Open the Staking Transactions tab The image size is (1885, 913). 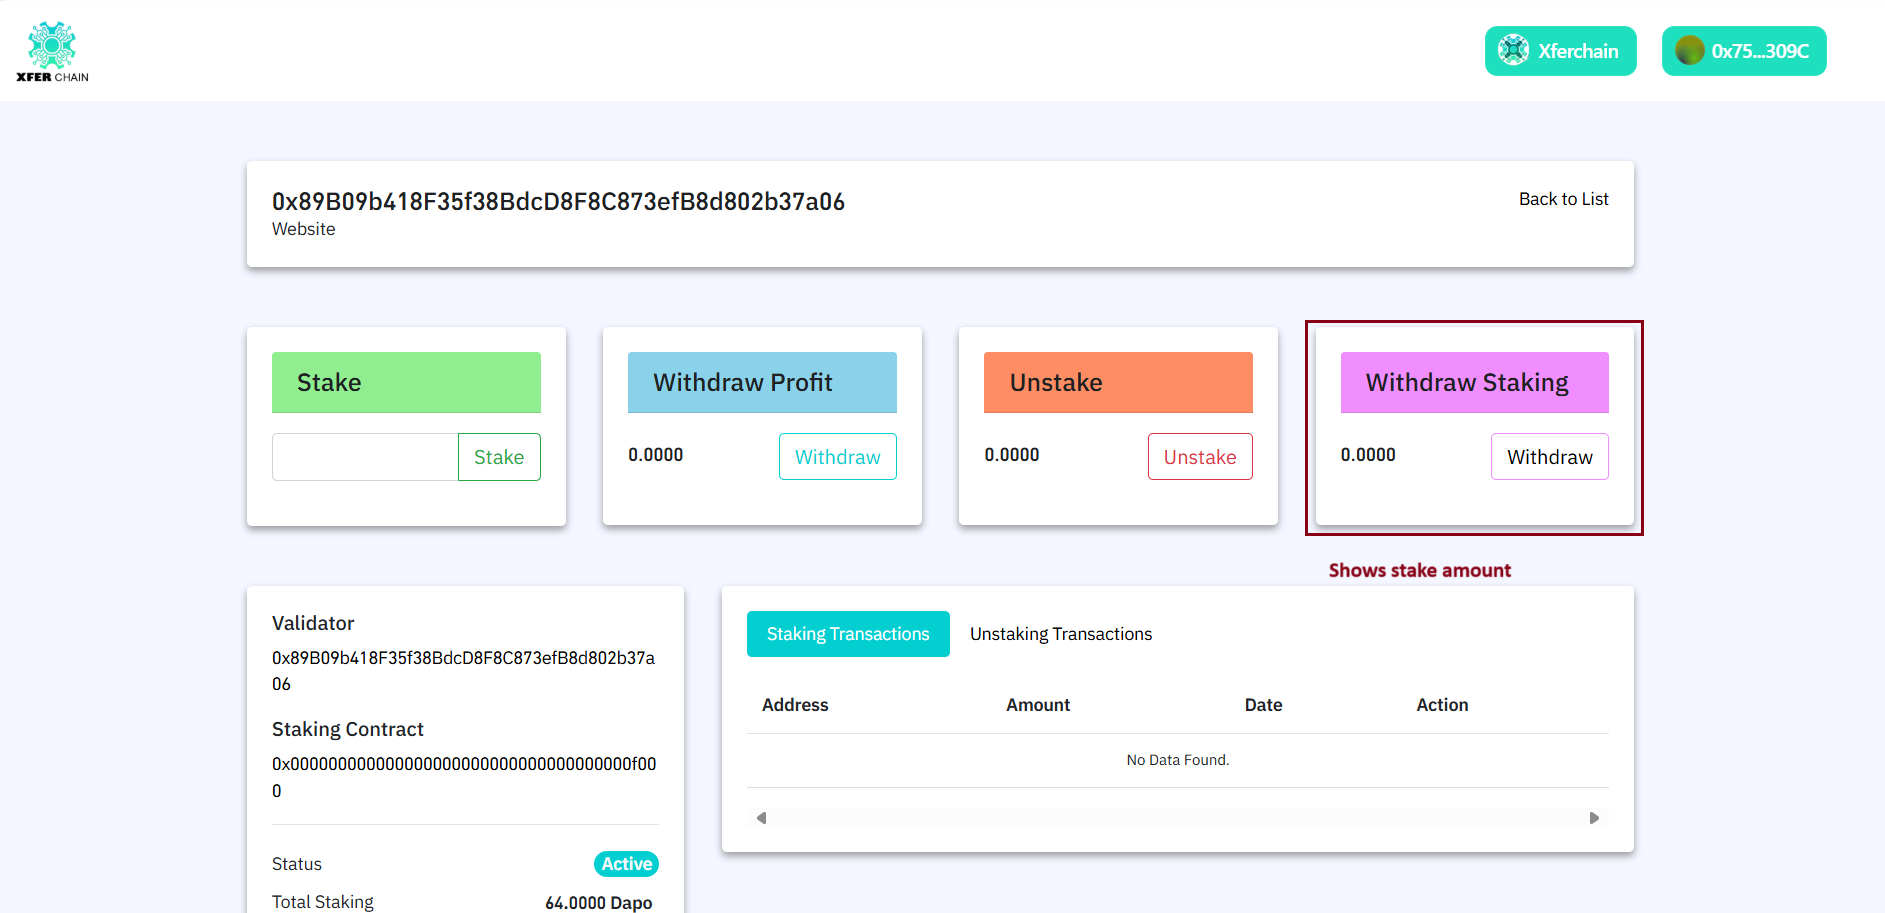[847, 633]
